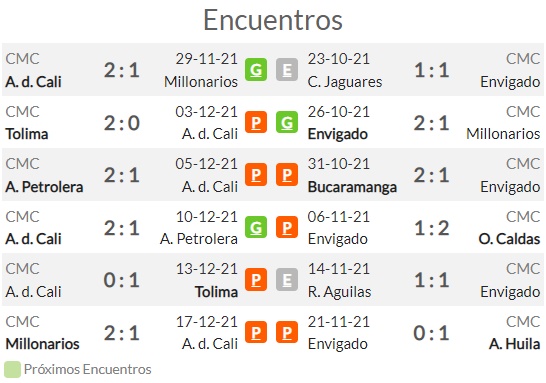Click gray E badge for C. Jaguares match
The width and height of the screenshot is (546, 383).
[287, 70]
